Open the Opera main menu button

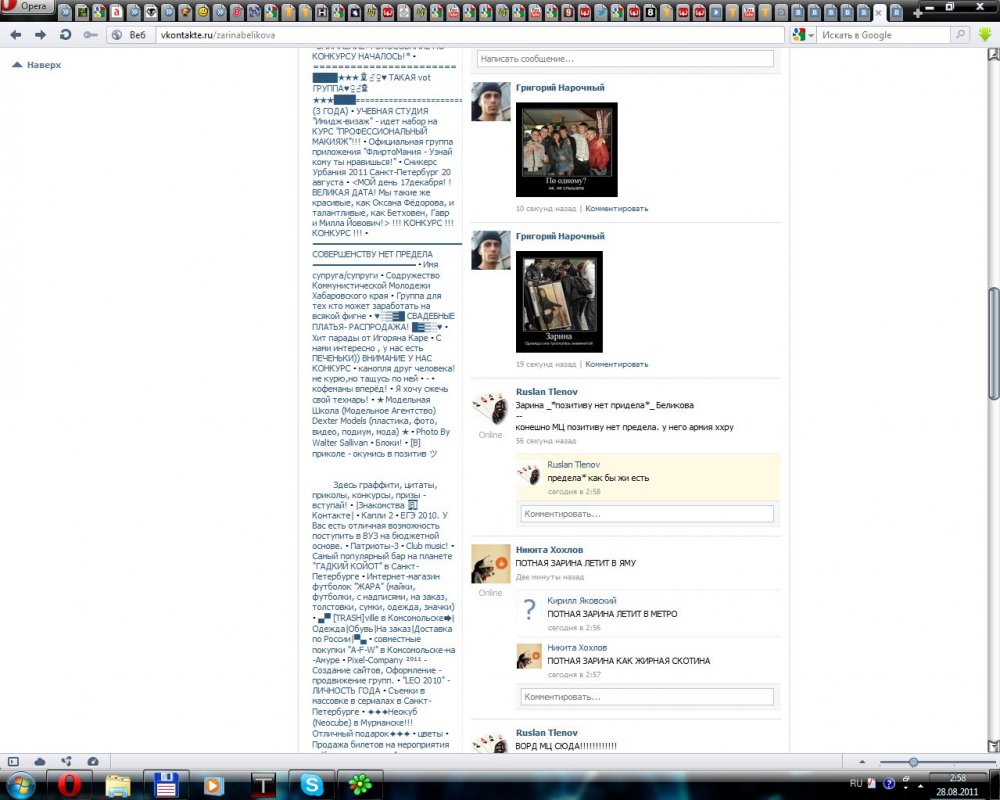tap(27, 7)
